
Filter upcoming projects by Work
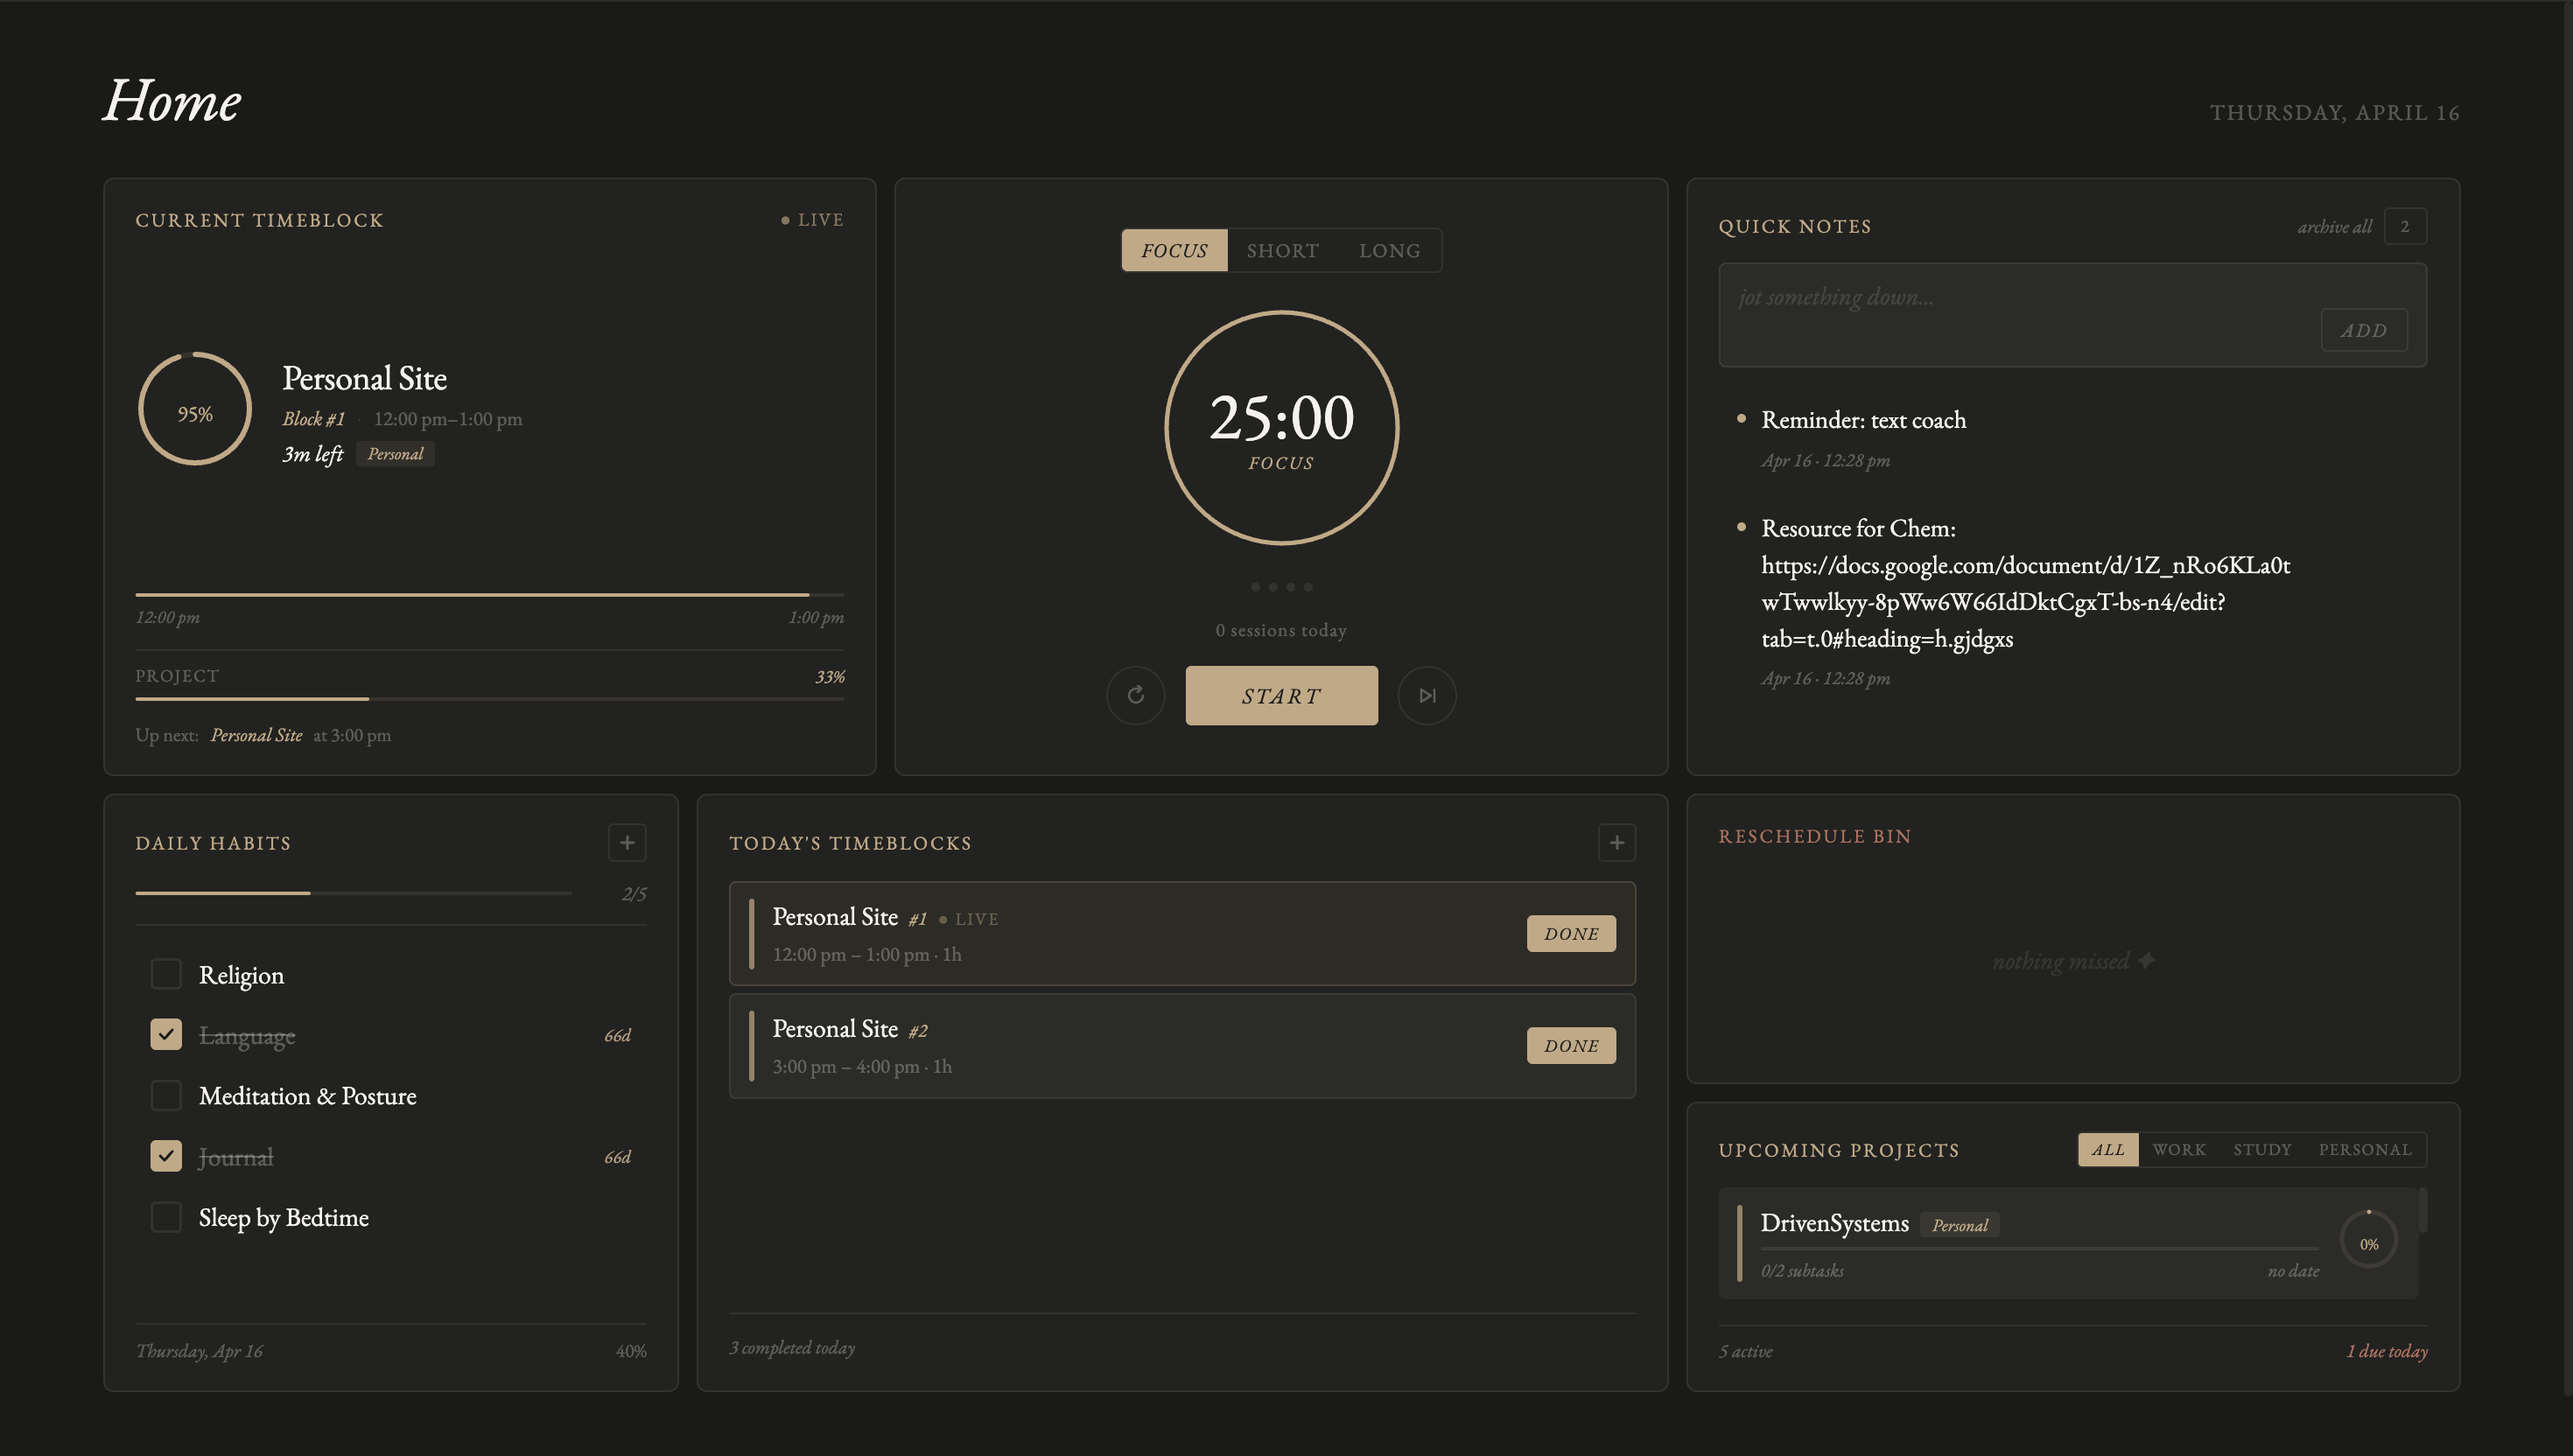pyautogui.click(x=2179, y=1149)
